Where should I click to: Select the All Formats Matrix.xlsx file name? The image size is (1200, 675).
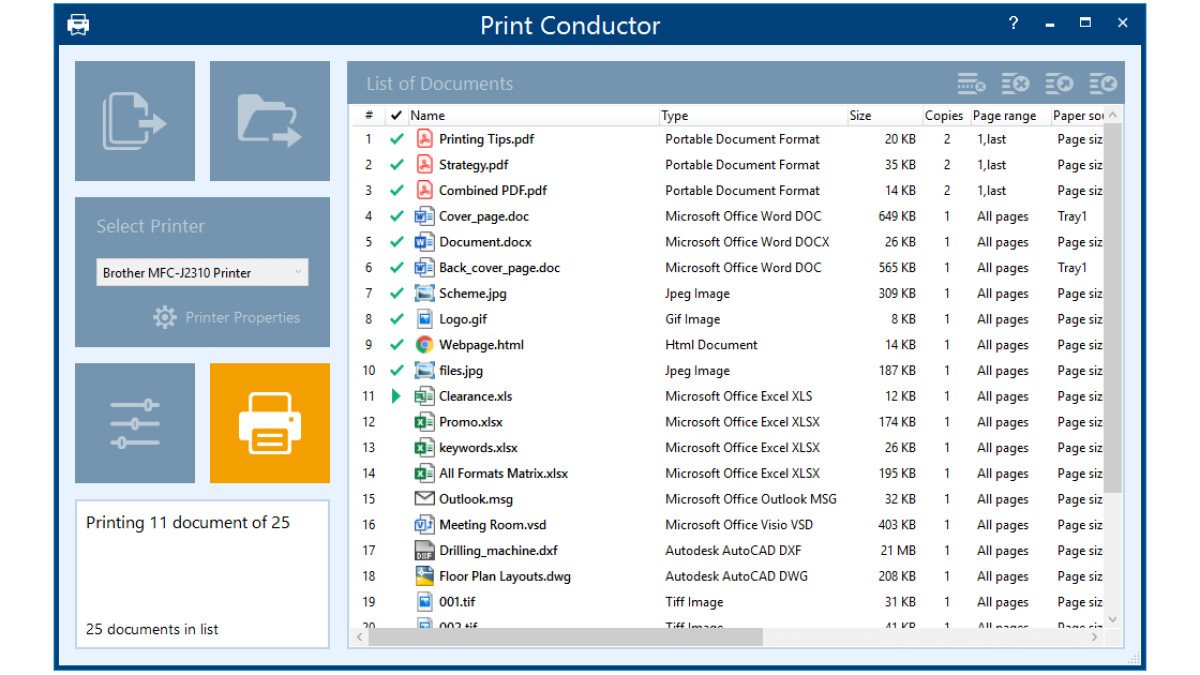[x=503, y=474]
